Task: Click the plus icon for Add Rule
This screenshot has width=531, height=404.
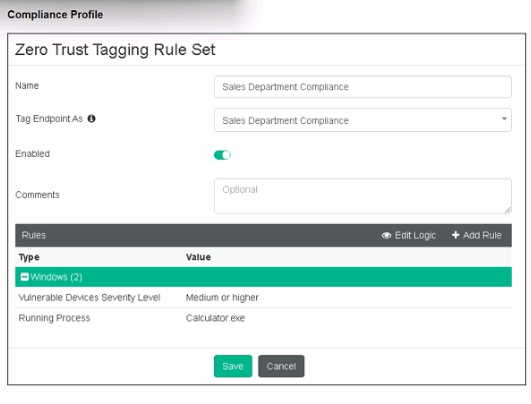Action: tap(455, 235)
